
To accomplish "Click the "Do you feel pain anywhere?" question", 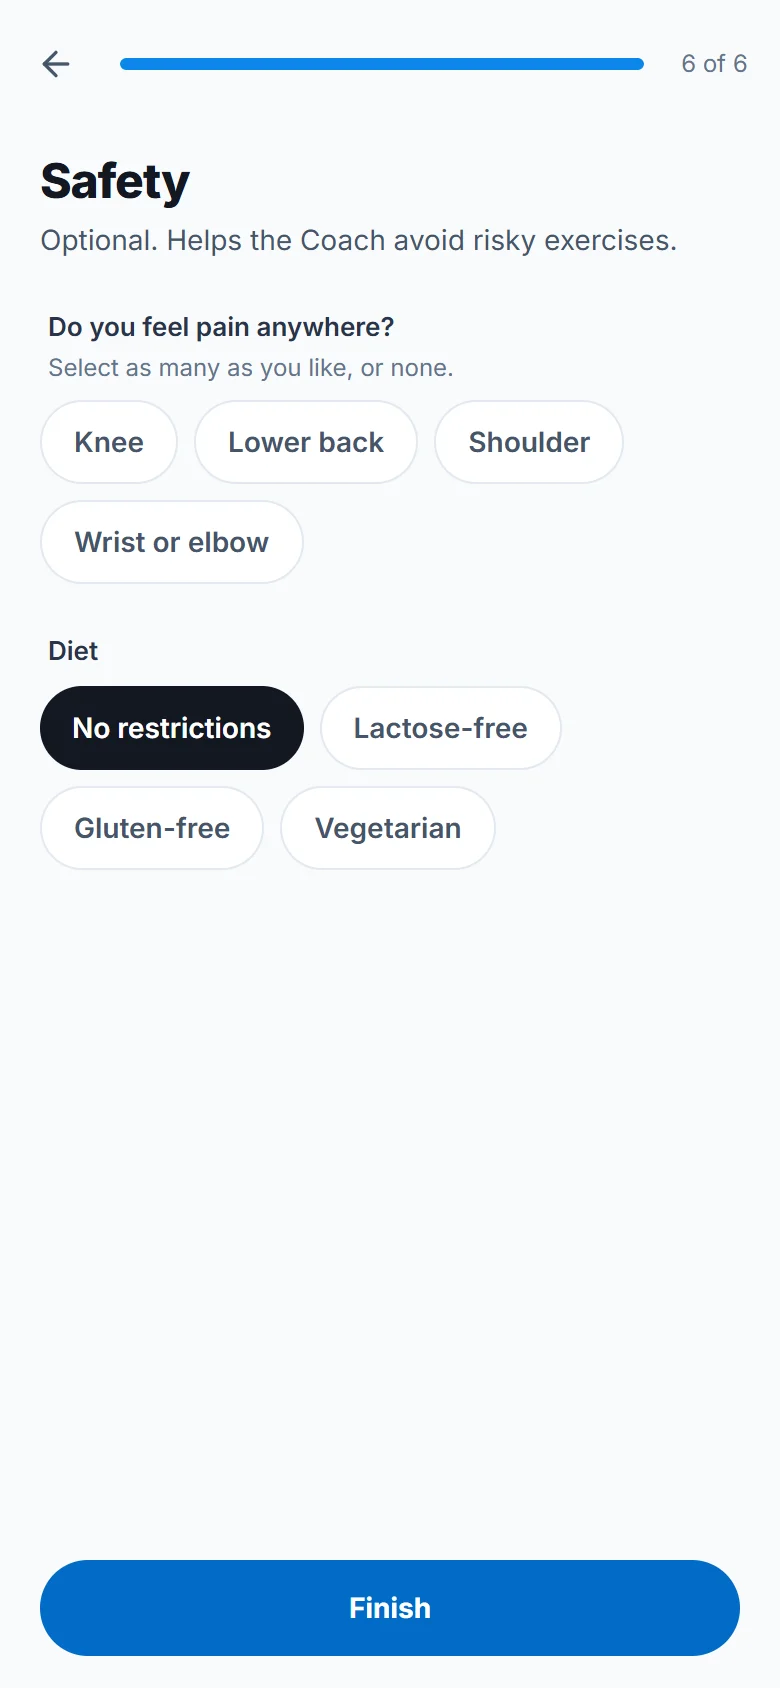I will [x=221, y=327].
